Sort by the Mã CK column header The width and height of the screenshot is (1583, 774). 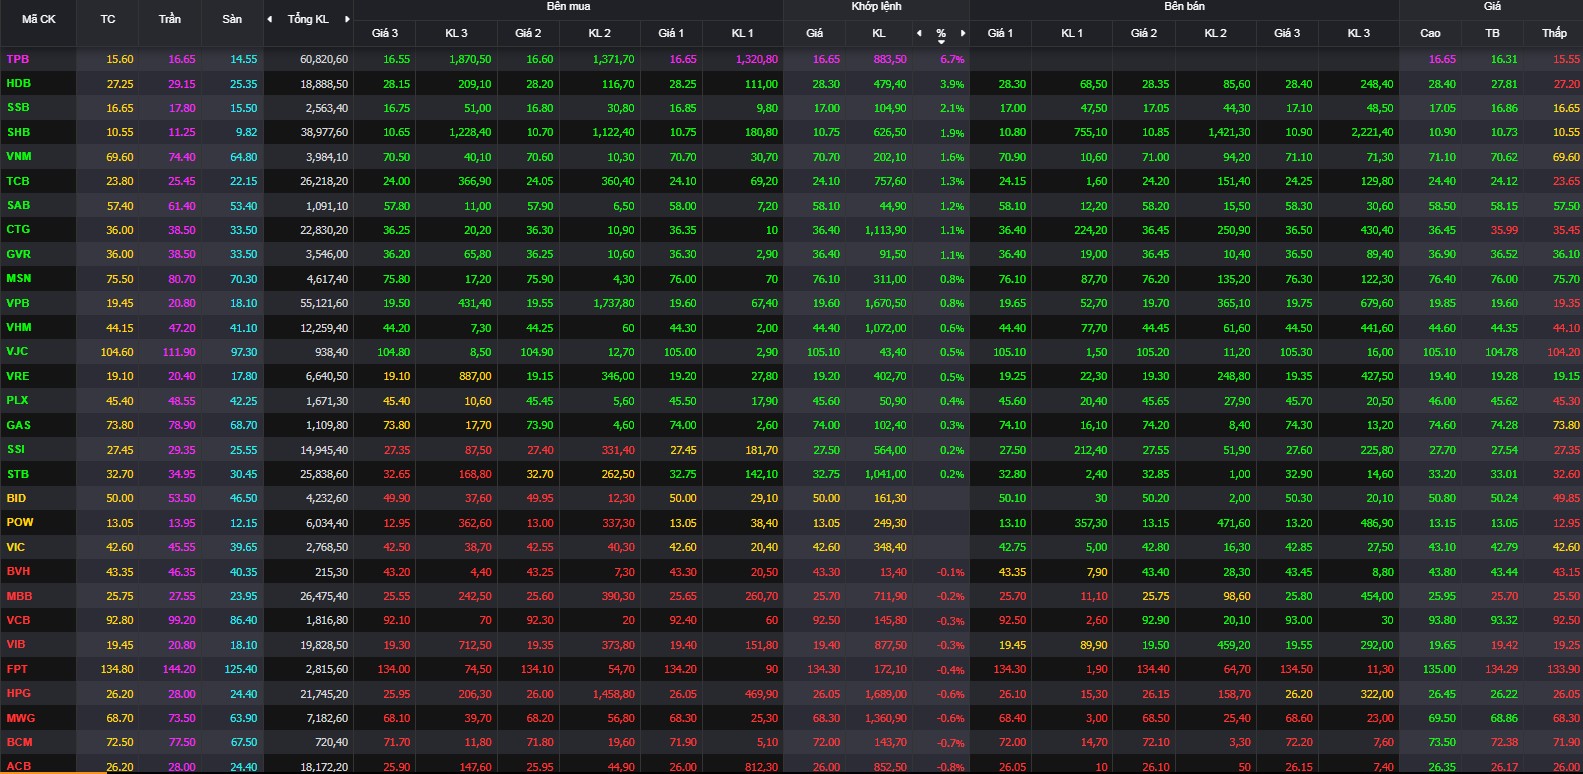click(39, 19)
